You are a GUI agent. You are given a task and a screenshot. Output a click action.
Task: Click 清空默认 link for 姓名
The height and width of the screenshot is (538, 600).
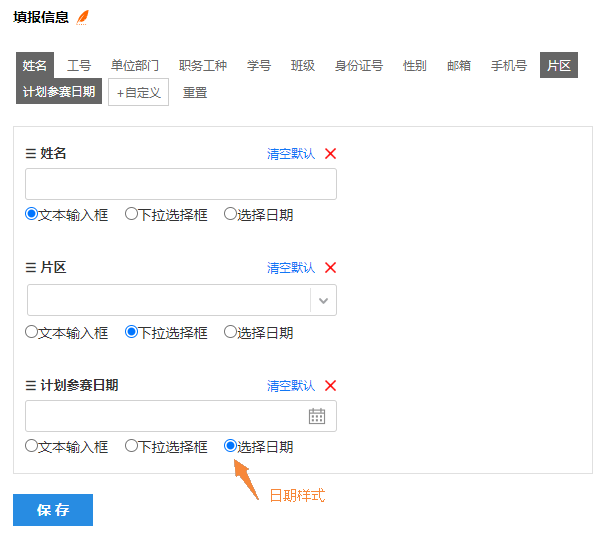[291, 154]
